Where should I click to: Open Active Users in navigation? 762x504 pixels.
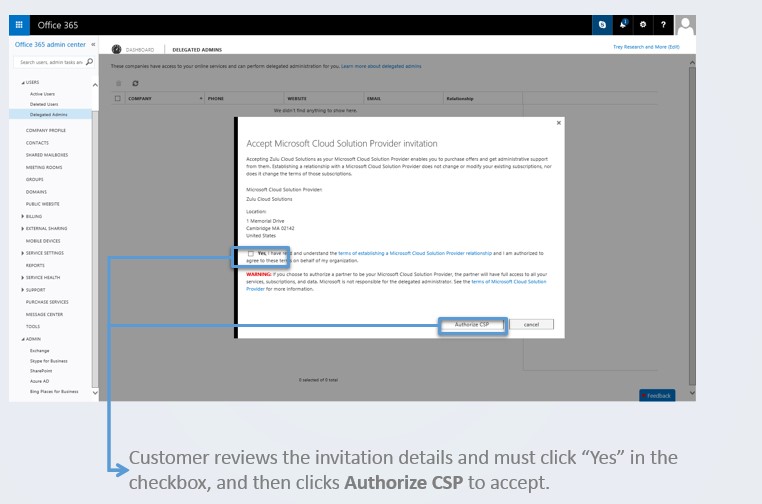[42, 94]
